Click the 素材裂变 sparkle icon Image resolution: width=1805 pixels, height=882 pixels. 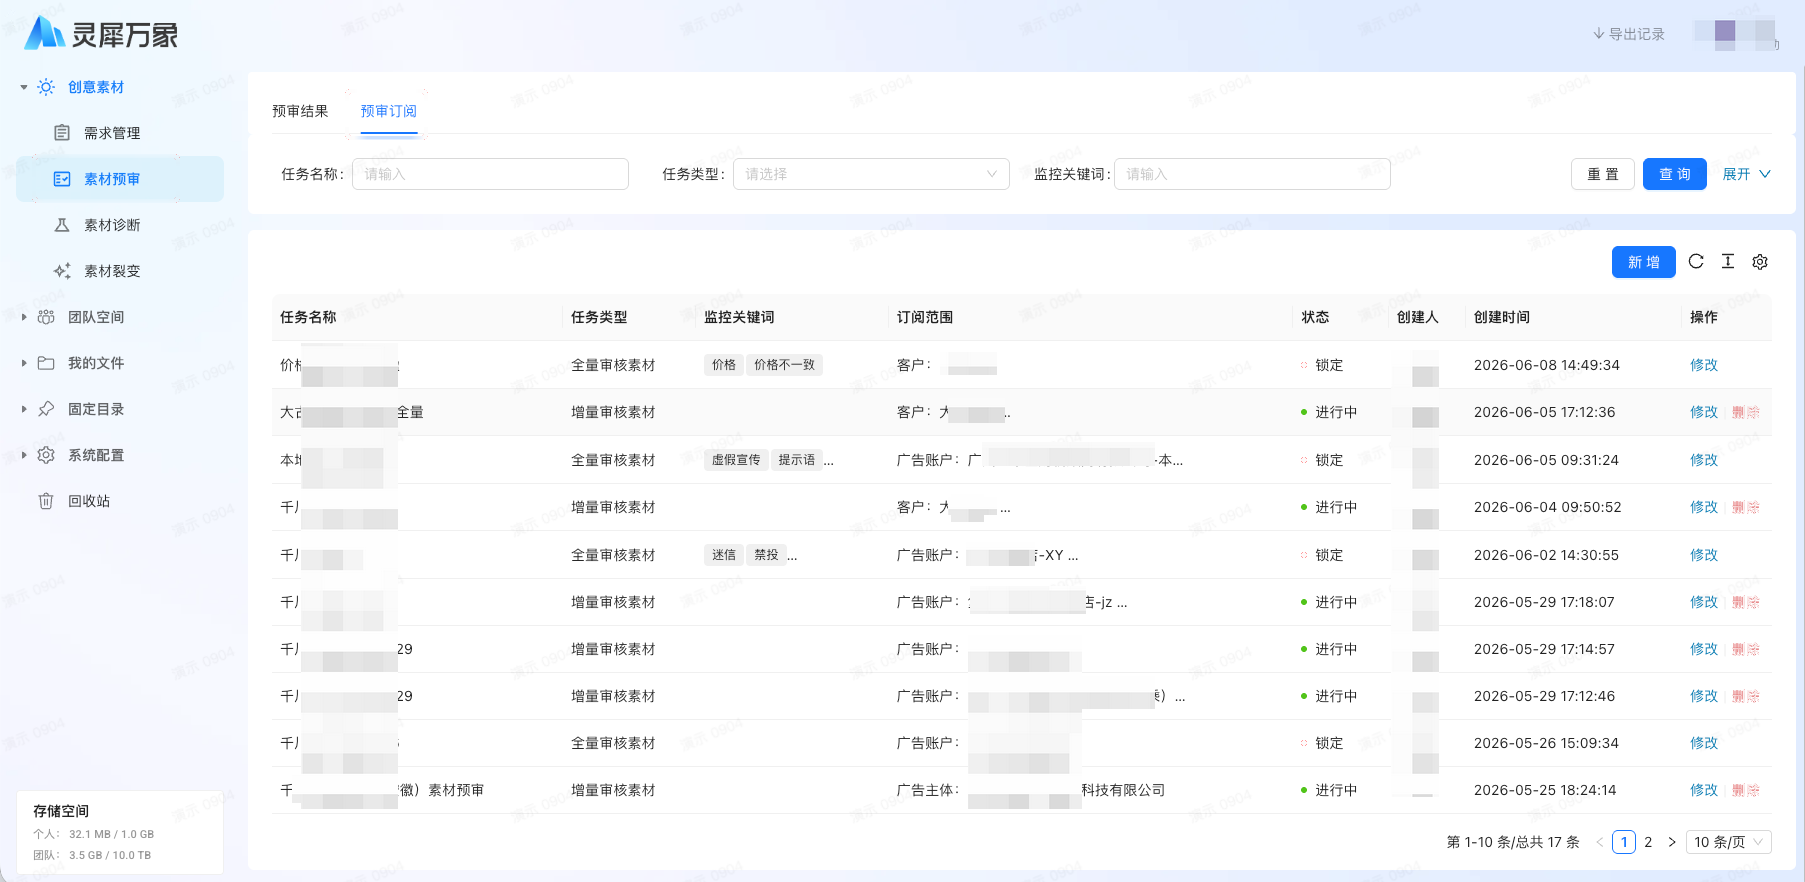pos(62,271)
